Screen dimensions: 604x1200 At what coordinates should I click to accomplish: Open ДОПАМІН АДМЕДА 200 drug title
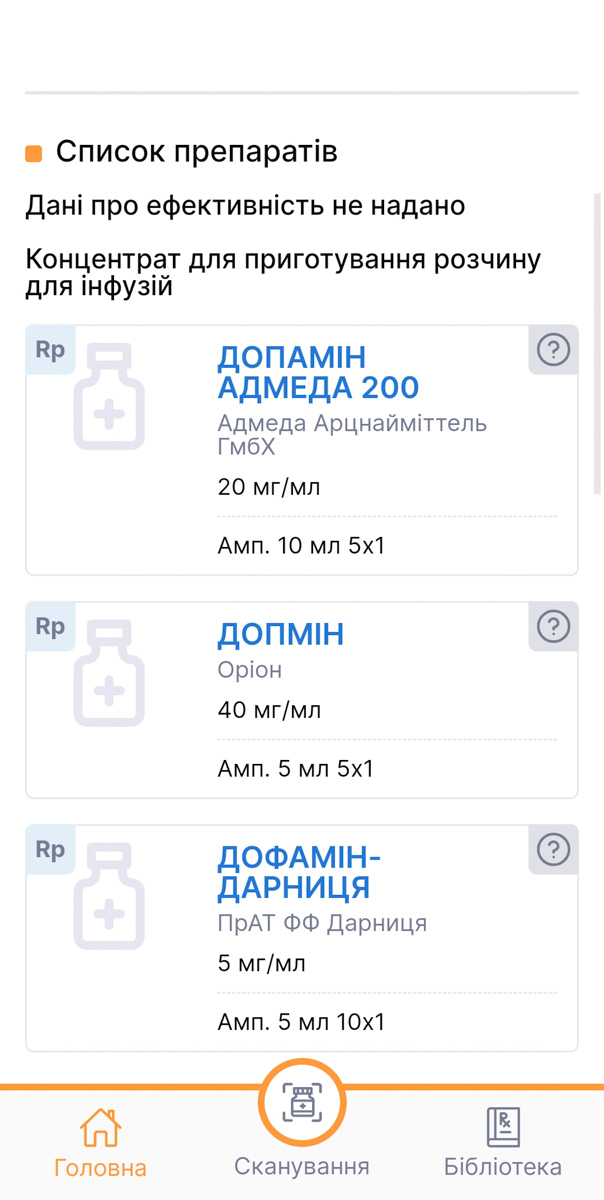point(318,372)
